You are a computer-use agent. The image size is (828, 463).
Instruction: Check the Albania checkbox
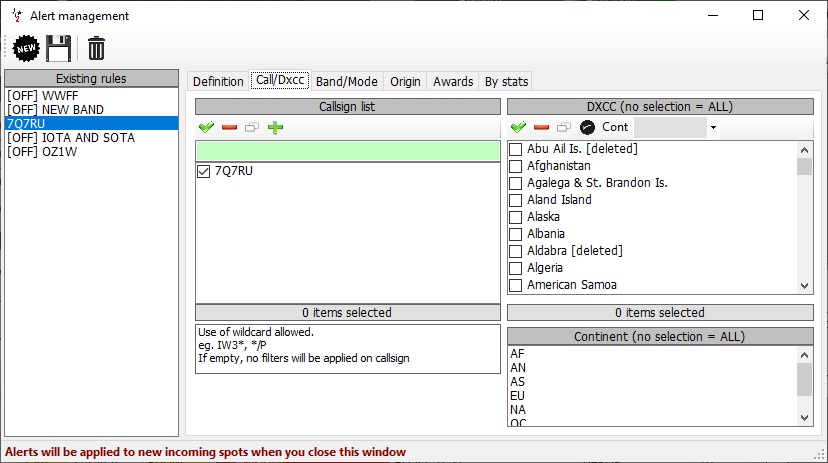click(515, 234)
